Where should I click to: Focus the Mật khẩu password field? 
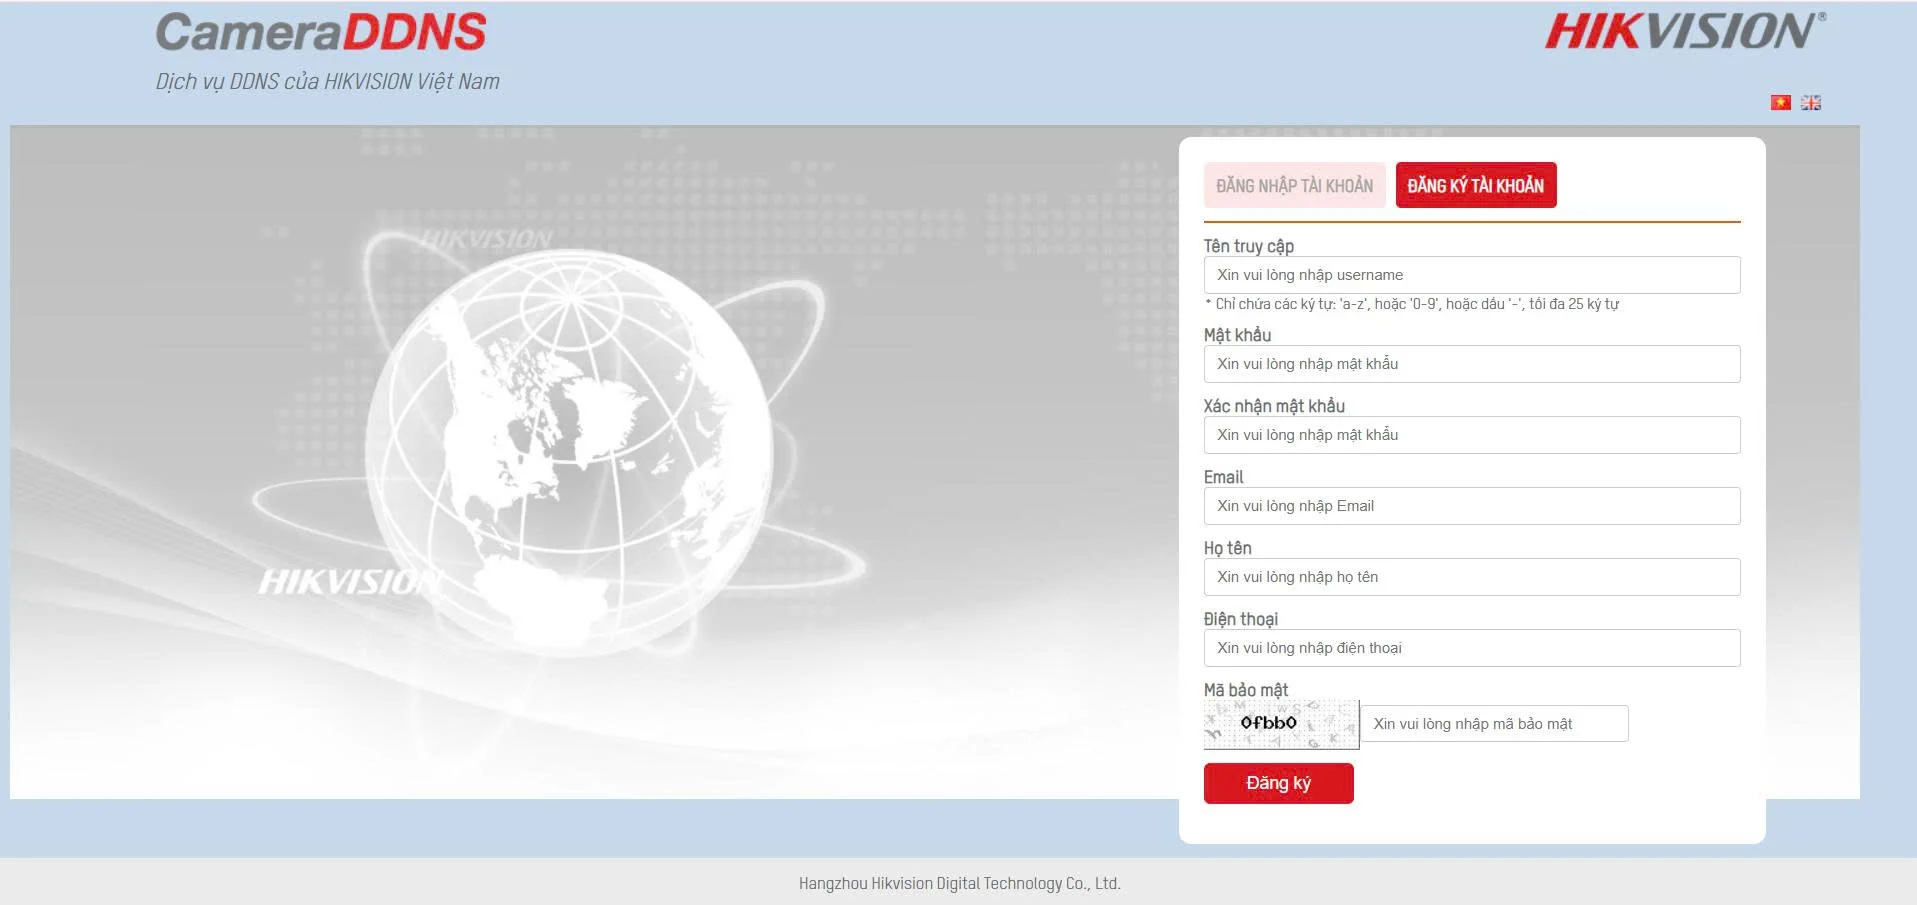[x=1472, y=364]
